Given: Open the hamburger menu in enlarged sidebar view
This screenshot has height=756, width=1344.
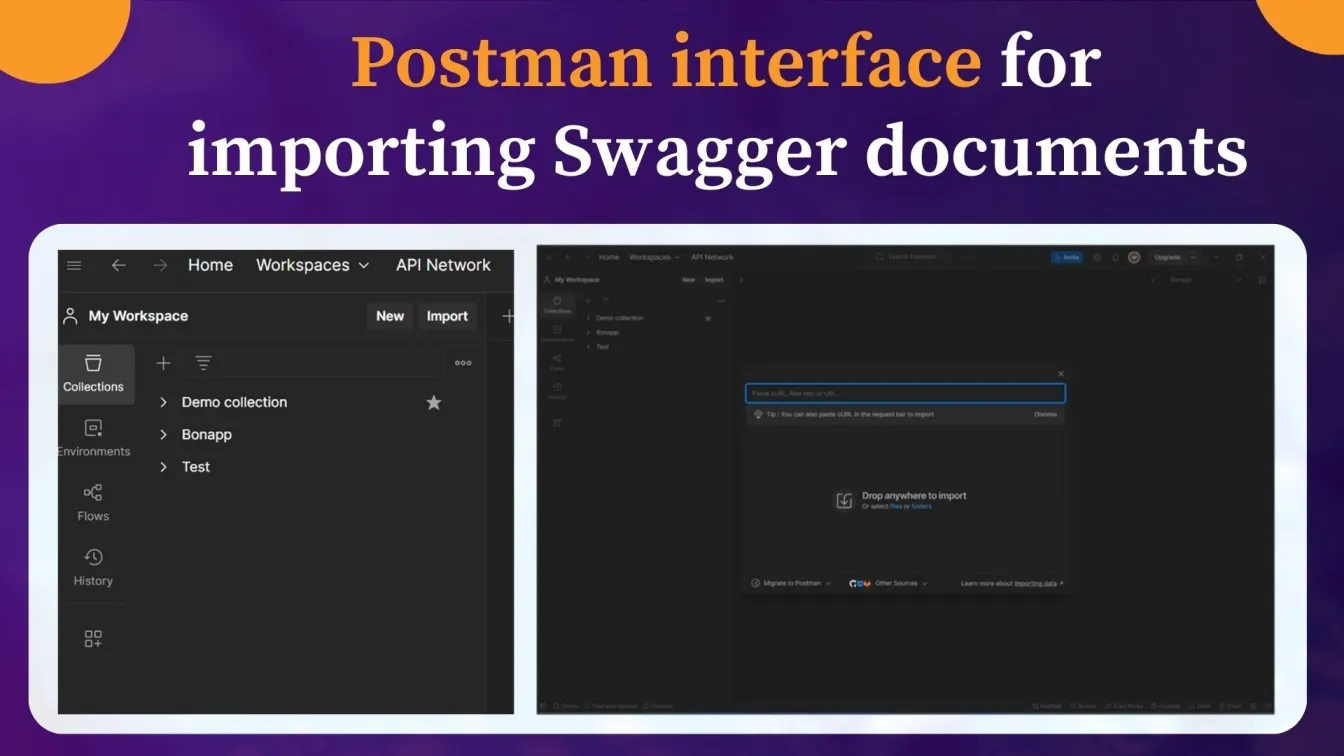Looking at the screenshot, I should point(74,265).
